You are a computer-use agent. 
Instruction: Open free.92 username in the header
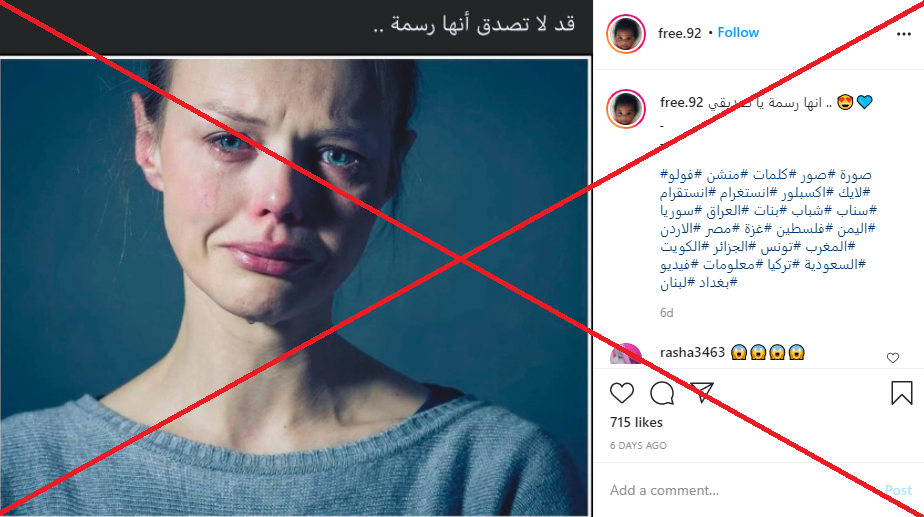tap(679, 34)
